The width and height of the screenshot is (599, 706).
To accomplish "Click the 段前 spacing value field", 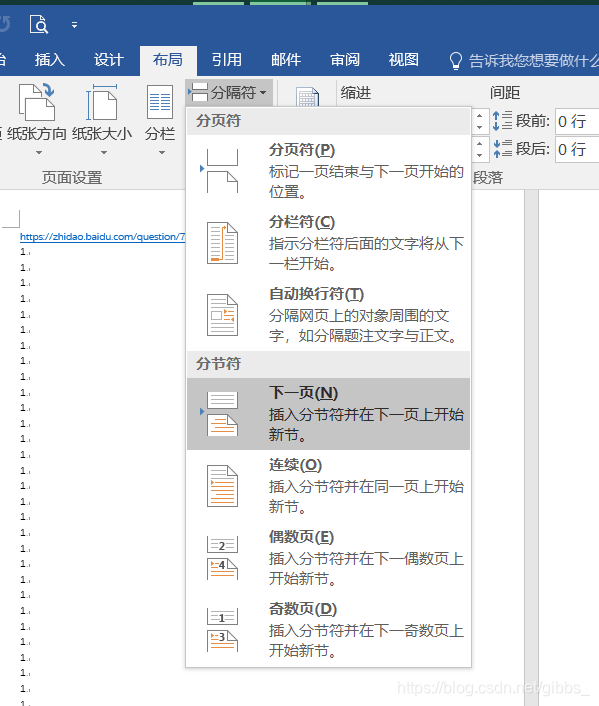I will coord(577,121).
